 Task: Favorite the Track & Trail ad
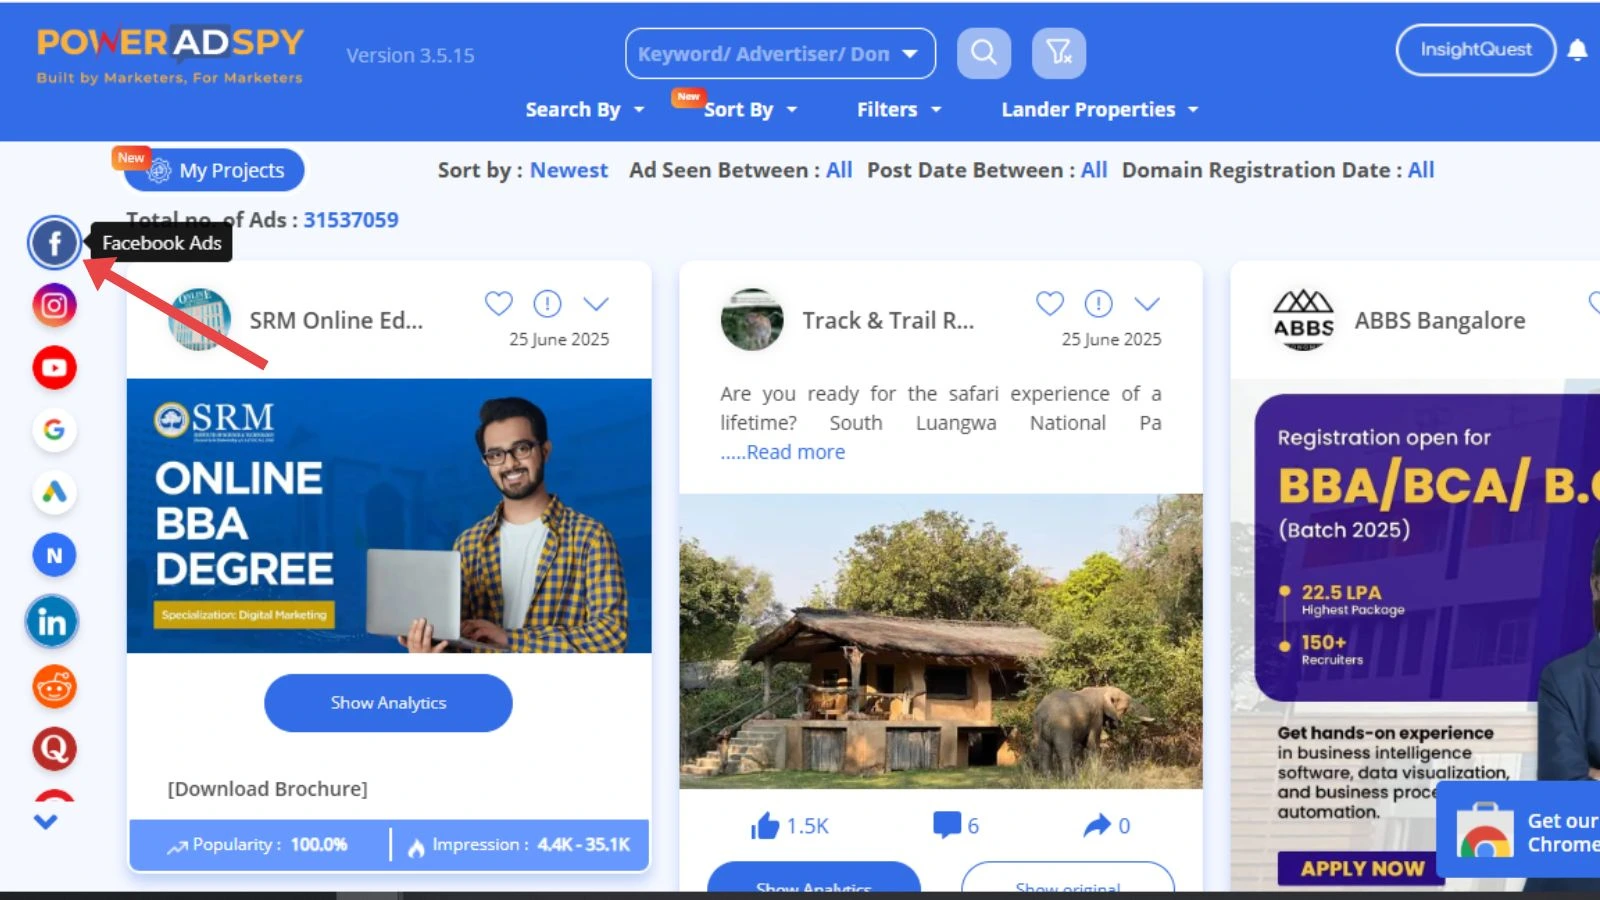(x=1049, y=303)
